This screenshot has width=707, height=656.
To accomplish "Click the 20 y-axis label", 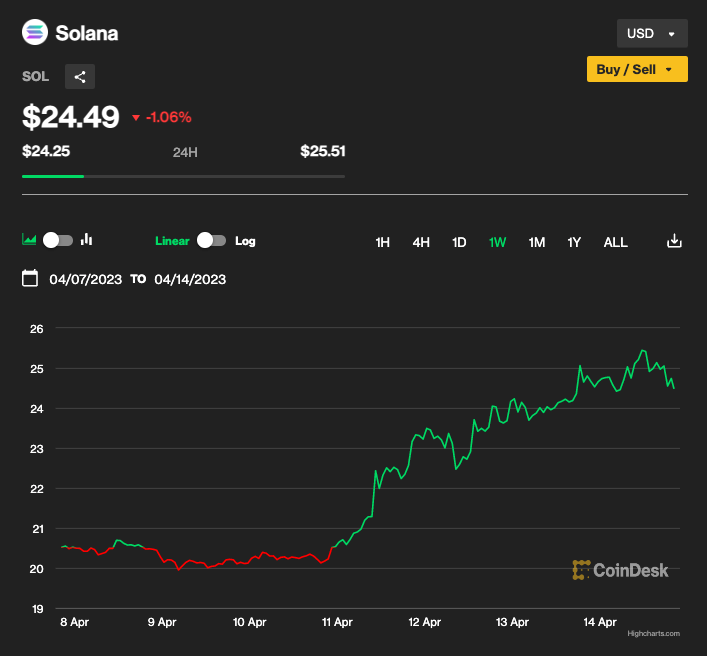I will (x=37, y=569).
